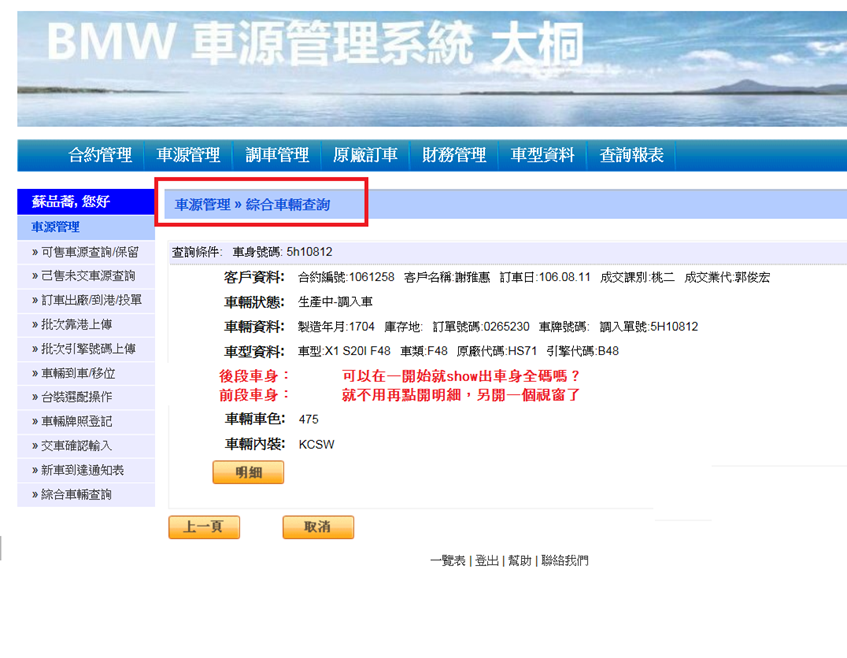Screen dimensions: 847x658
Task: Click the 成交業代:郭俊宏 text
Action: click(727, 277)
